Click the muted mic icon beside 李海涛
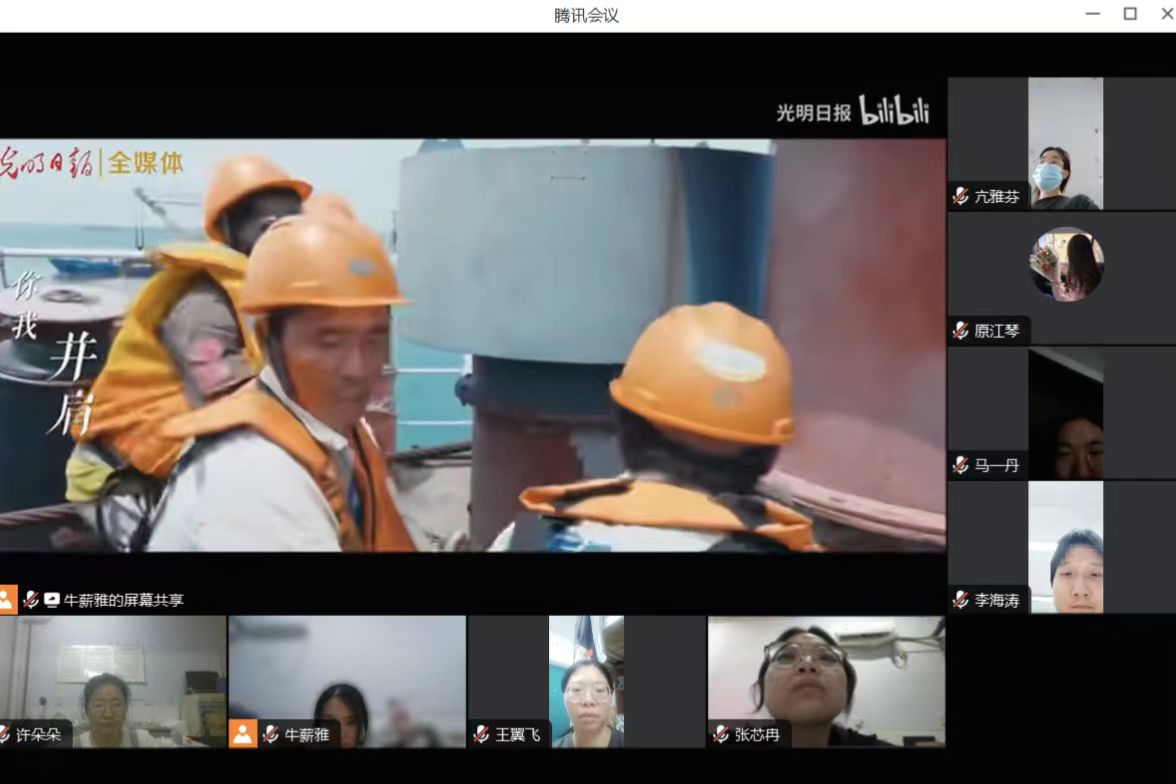Image resolution: width=1176 pixels, height=784 pixels. coord(961,600)
